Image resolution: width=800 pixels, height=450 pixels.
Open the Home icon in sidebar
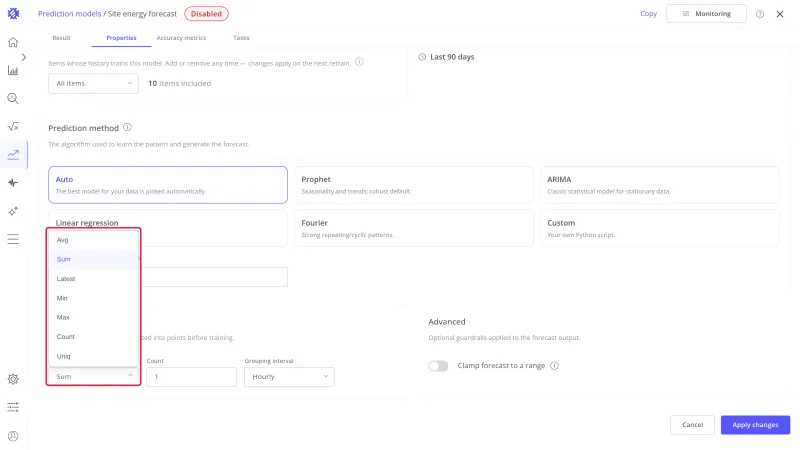[x=13, y=42]
